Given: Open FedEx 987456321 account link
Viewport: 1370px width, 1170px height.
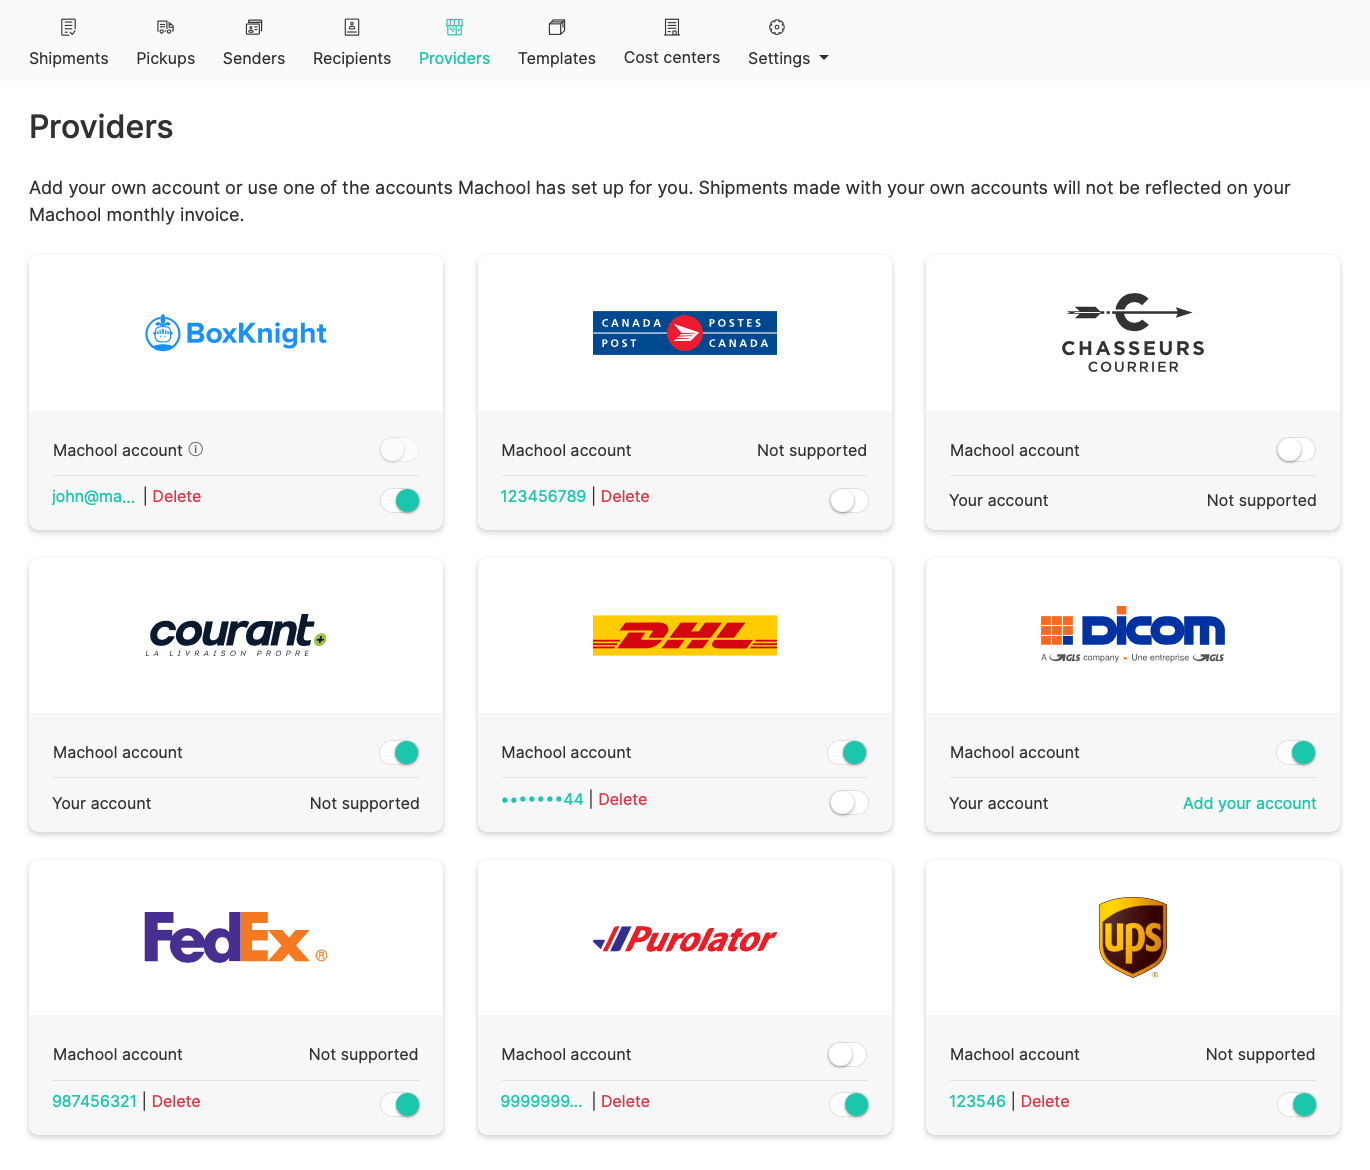Looking at the screenshot, I should click(94, 1101).
